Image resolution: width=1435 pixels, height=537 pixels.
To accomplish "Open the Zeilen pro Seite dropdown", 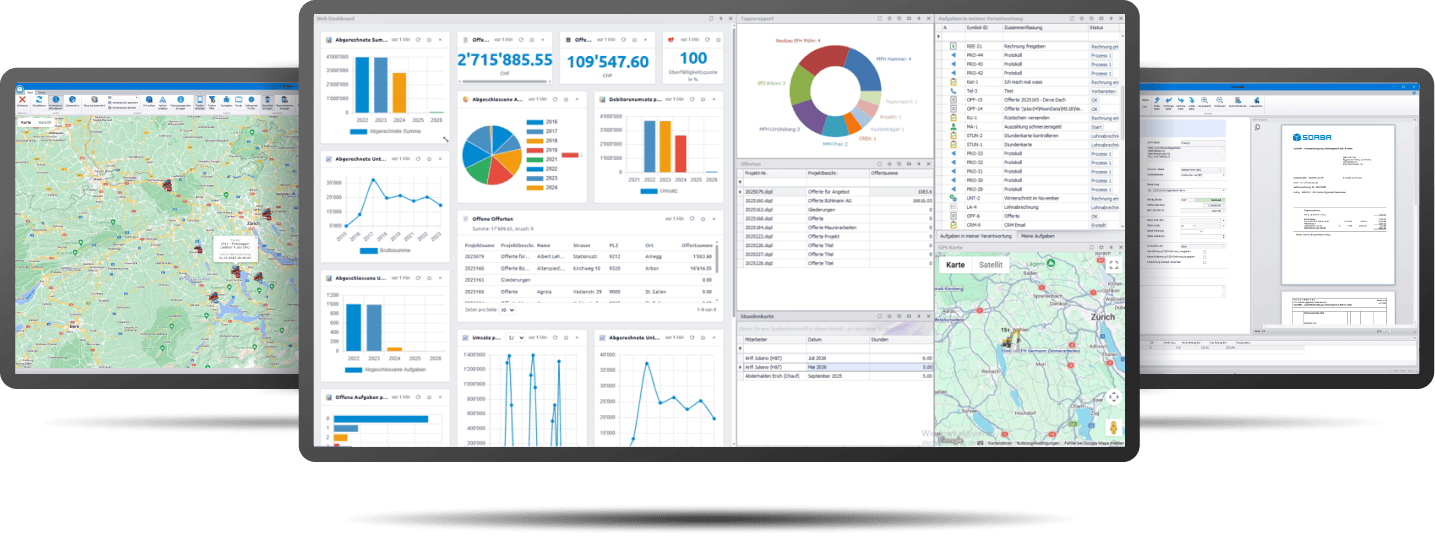I will point(507,310).
